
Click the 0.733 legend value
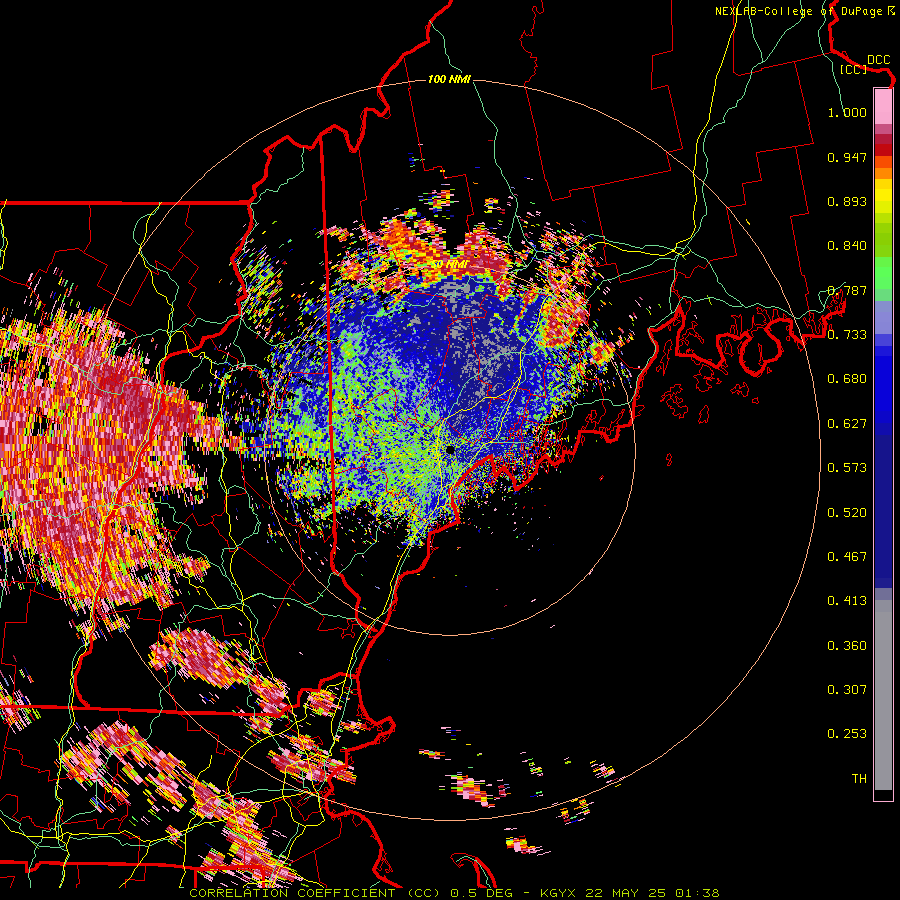(x=847, y=335)
